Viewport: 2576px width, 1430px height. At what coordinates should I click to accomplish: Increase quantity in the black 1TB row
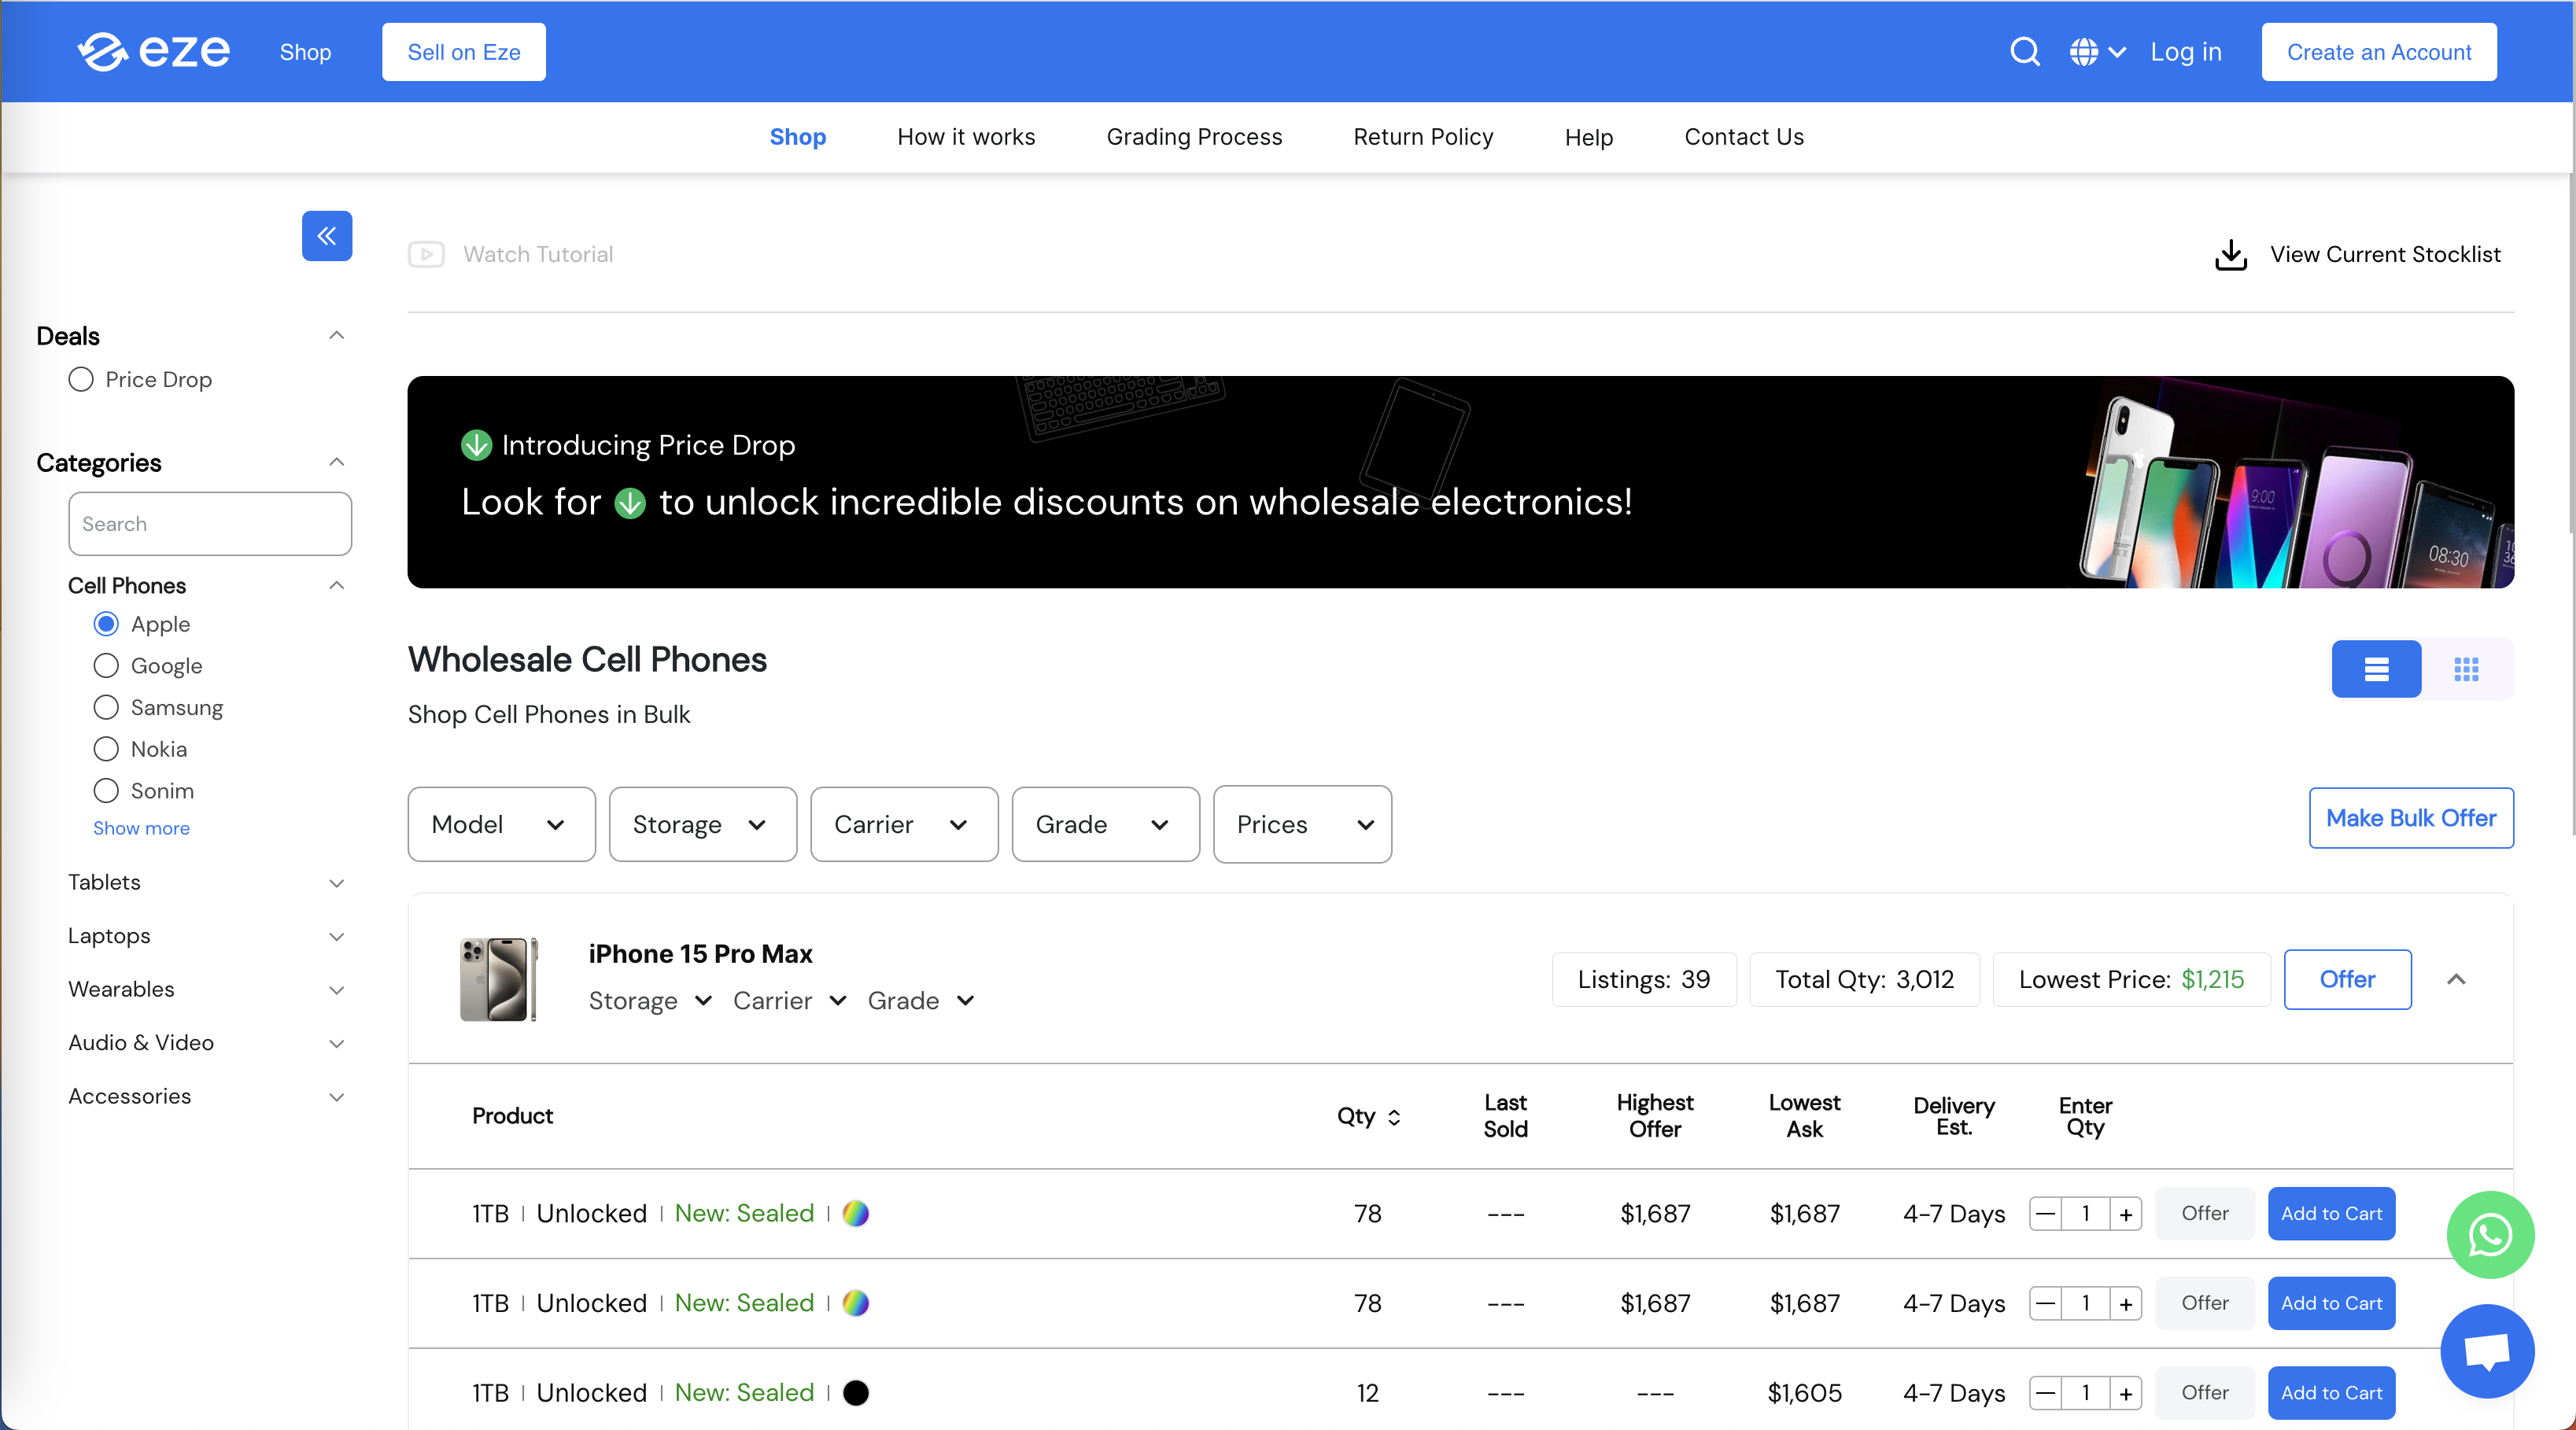pos(2126,1393)
